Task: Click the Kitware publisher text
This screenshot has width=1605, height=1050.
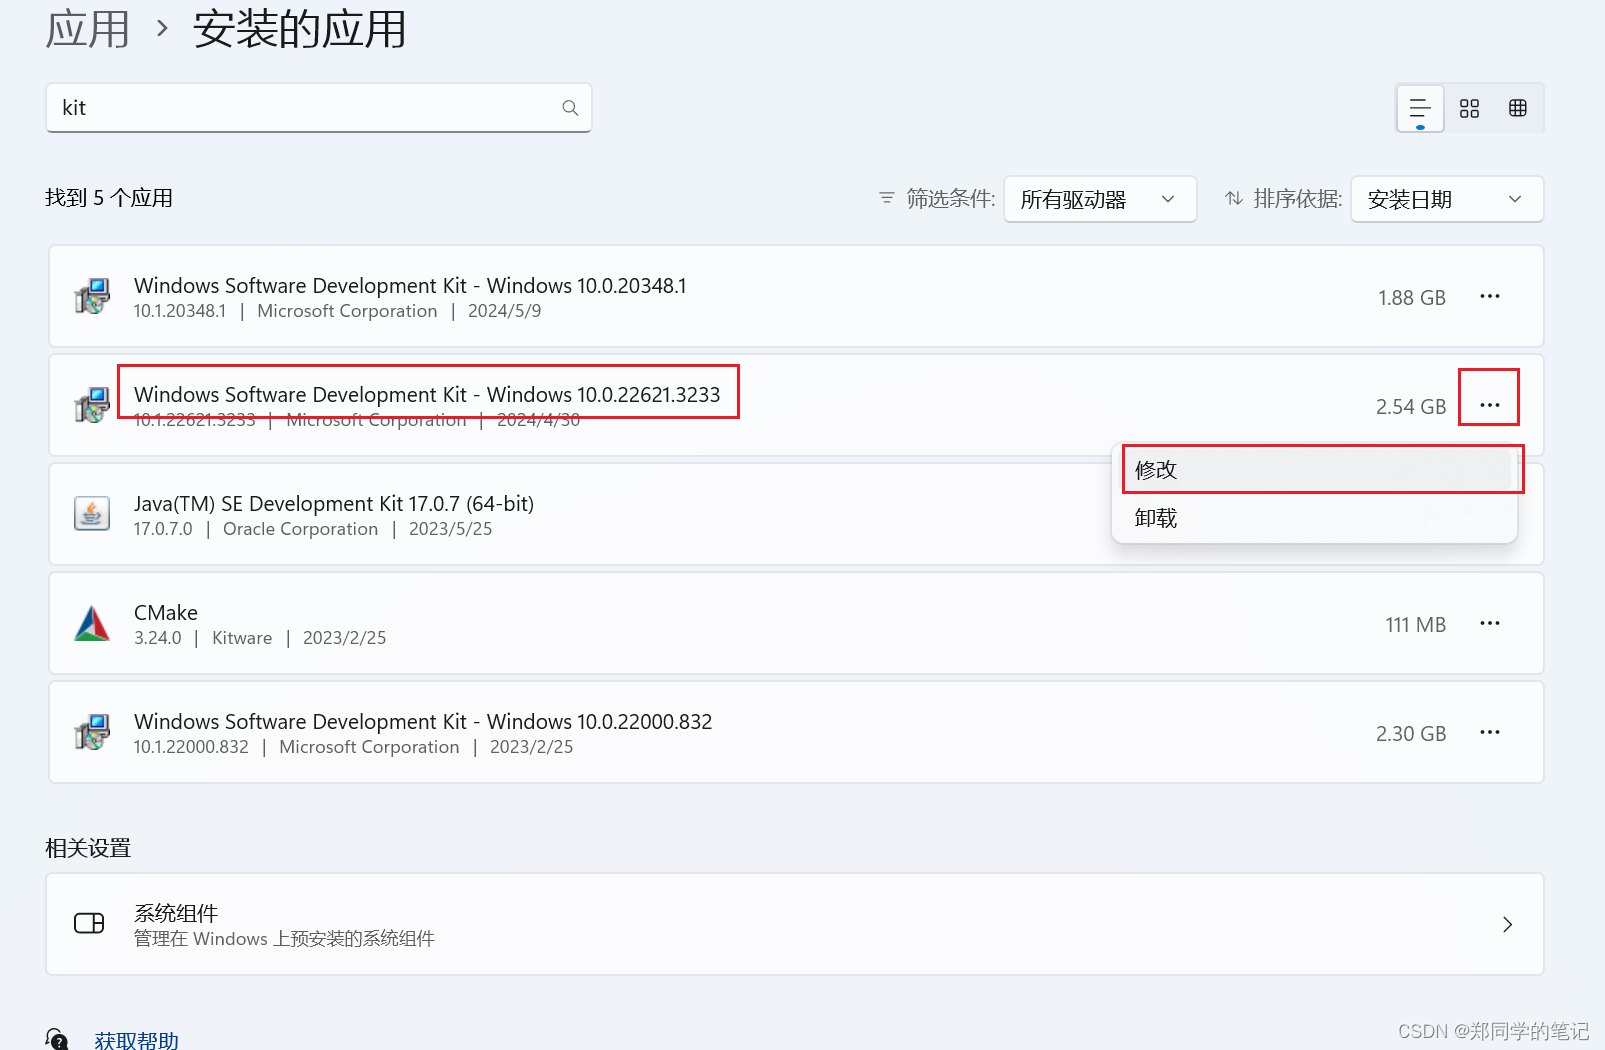Action: pyautogui.click(x=242, y=638)
